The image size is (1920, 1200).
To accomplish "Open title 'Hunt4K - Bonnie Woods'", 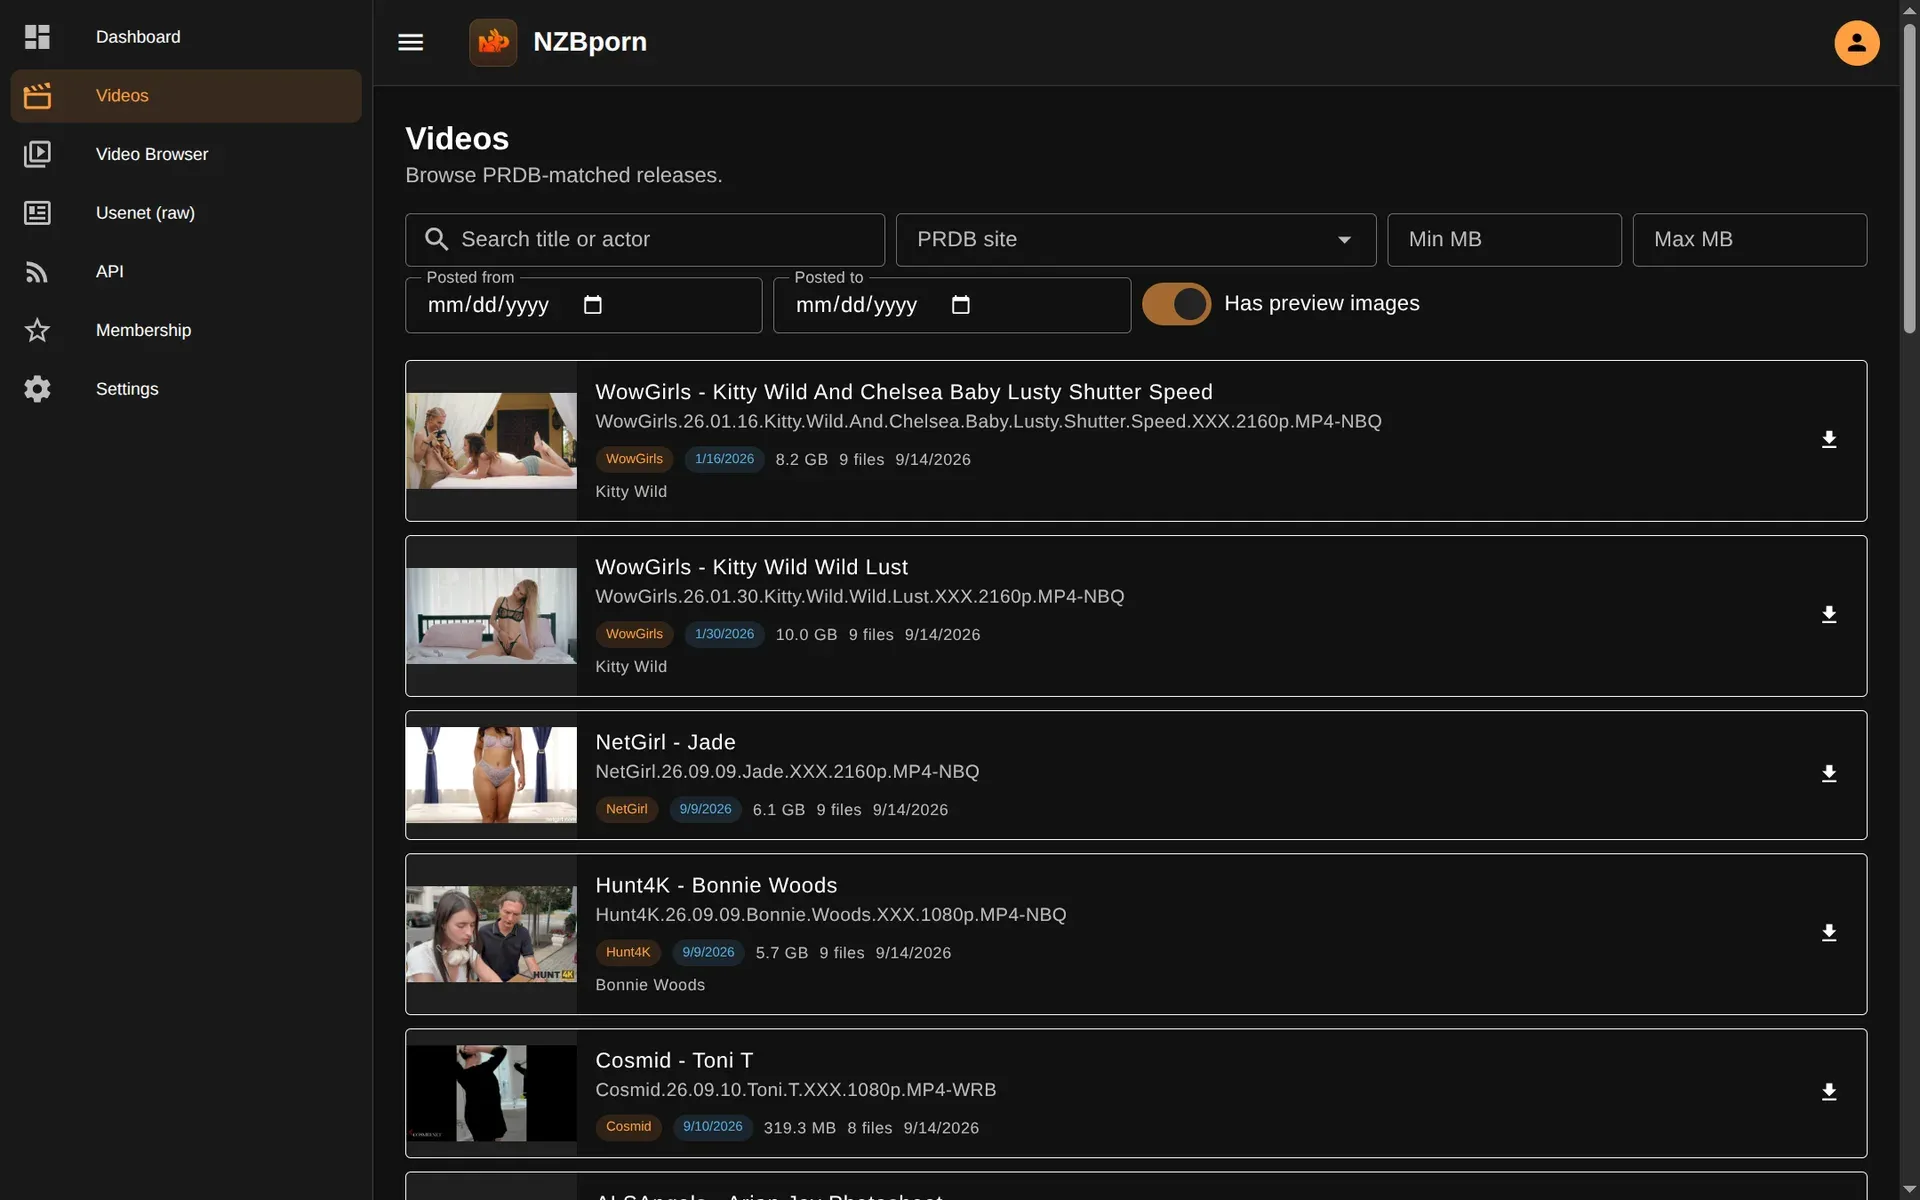I will click(716, 885).
